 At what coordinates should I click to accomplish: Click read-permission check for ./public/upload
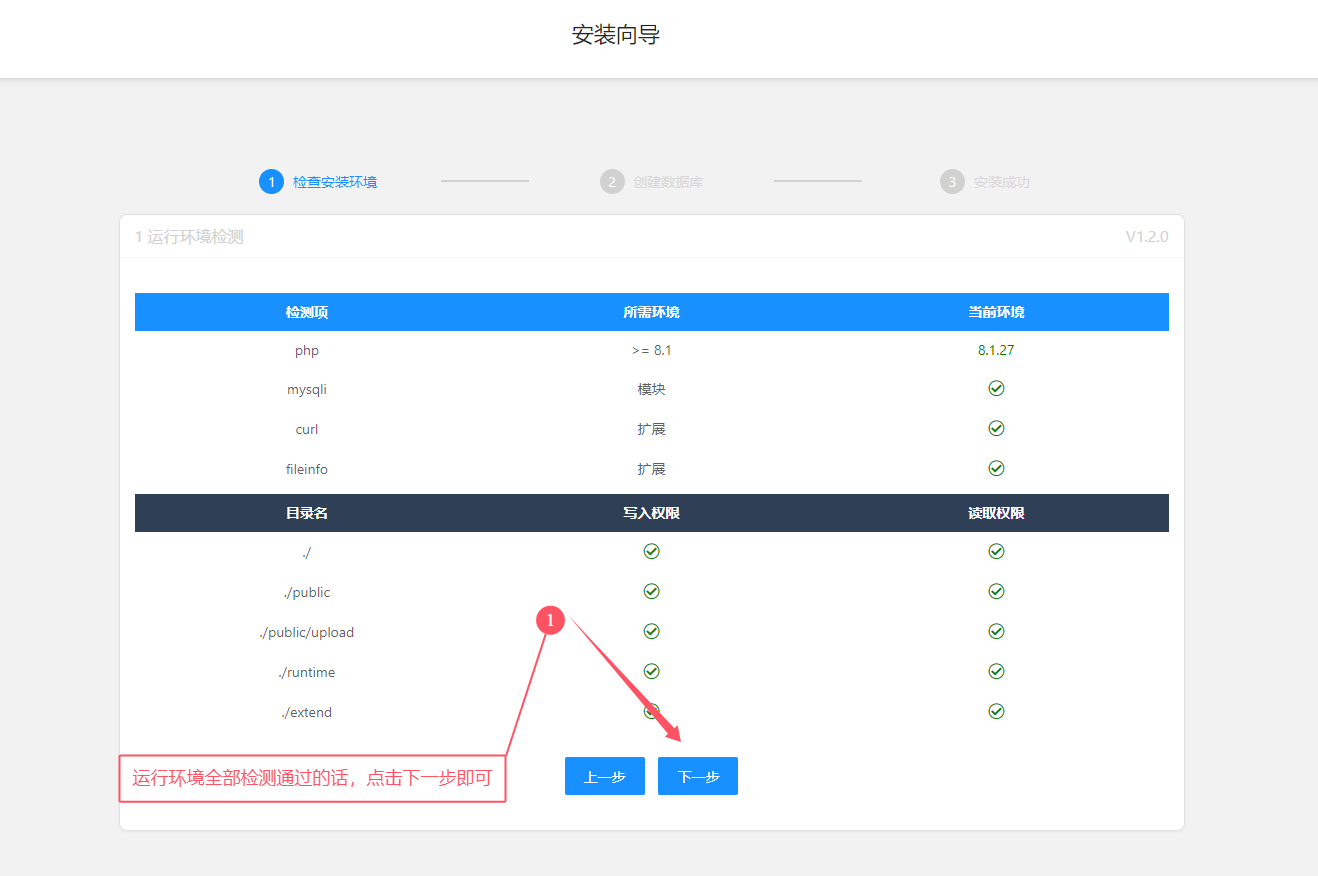(x=996, y=631)
